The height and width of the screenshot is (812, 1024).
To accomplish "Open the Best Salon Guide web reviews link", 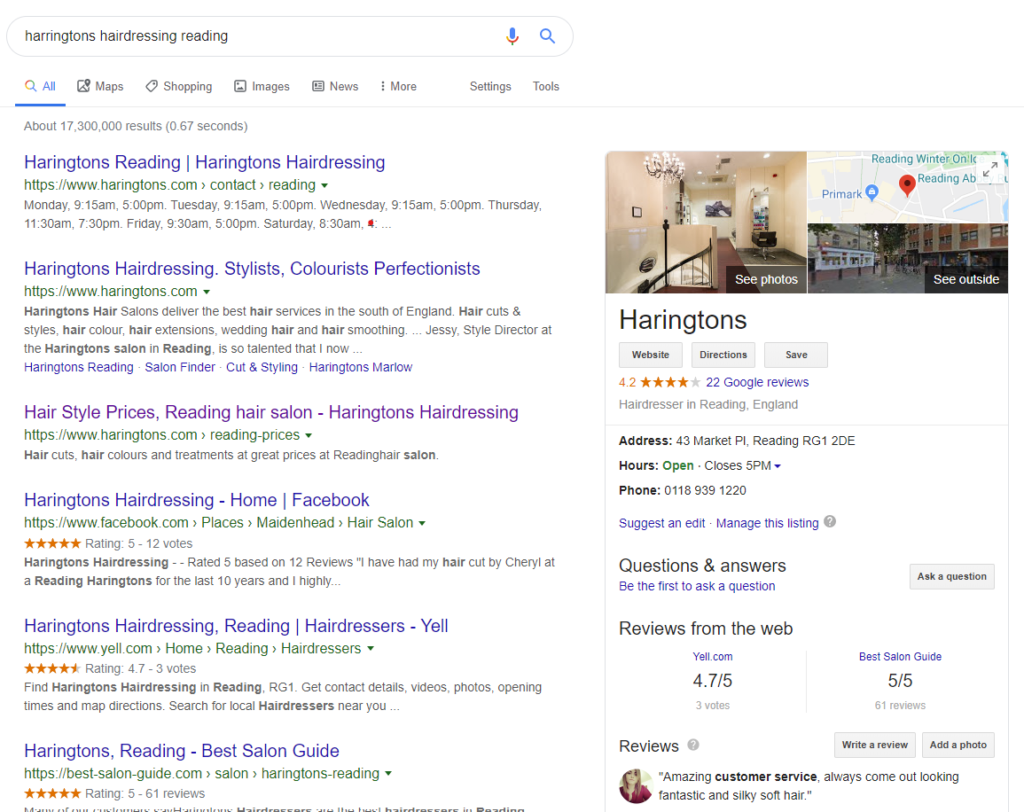I will point(900,657).
